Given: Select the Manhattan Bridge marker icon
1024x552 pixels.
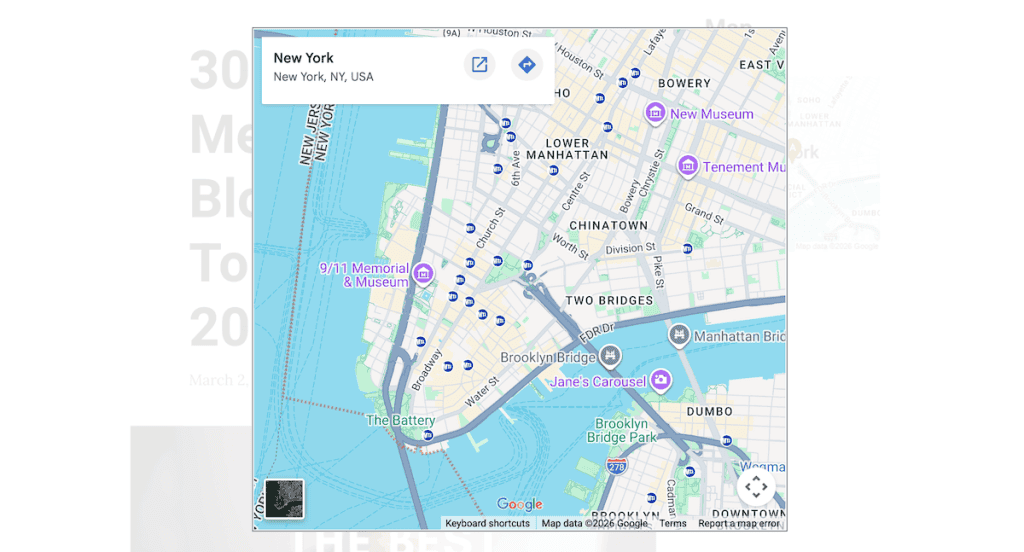Looking at the screenshot, I should (x=679, y=336).
